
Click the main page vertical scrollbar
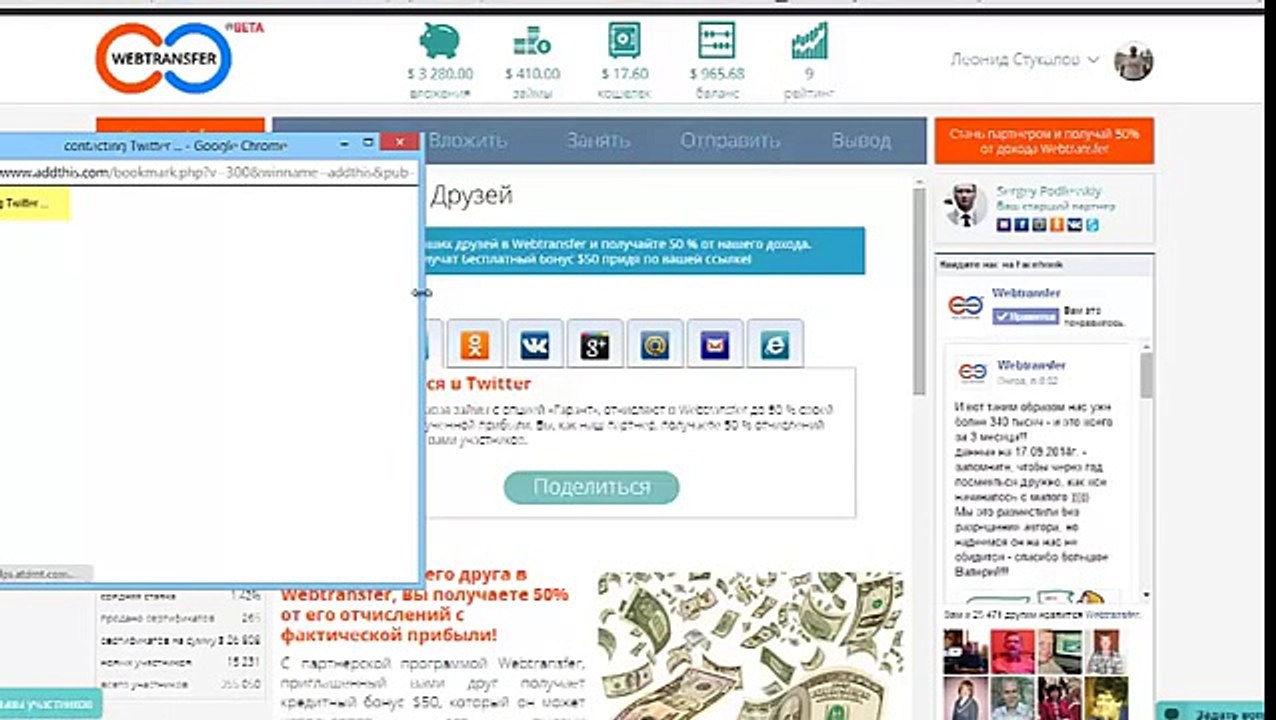919,290
